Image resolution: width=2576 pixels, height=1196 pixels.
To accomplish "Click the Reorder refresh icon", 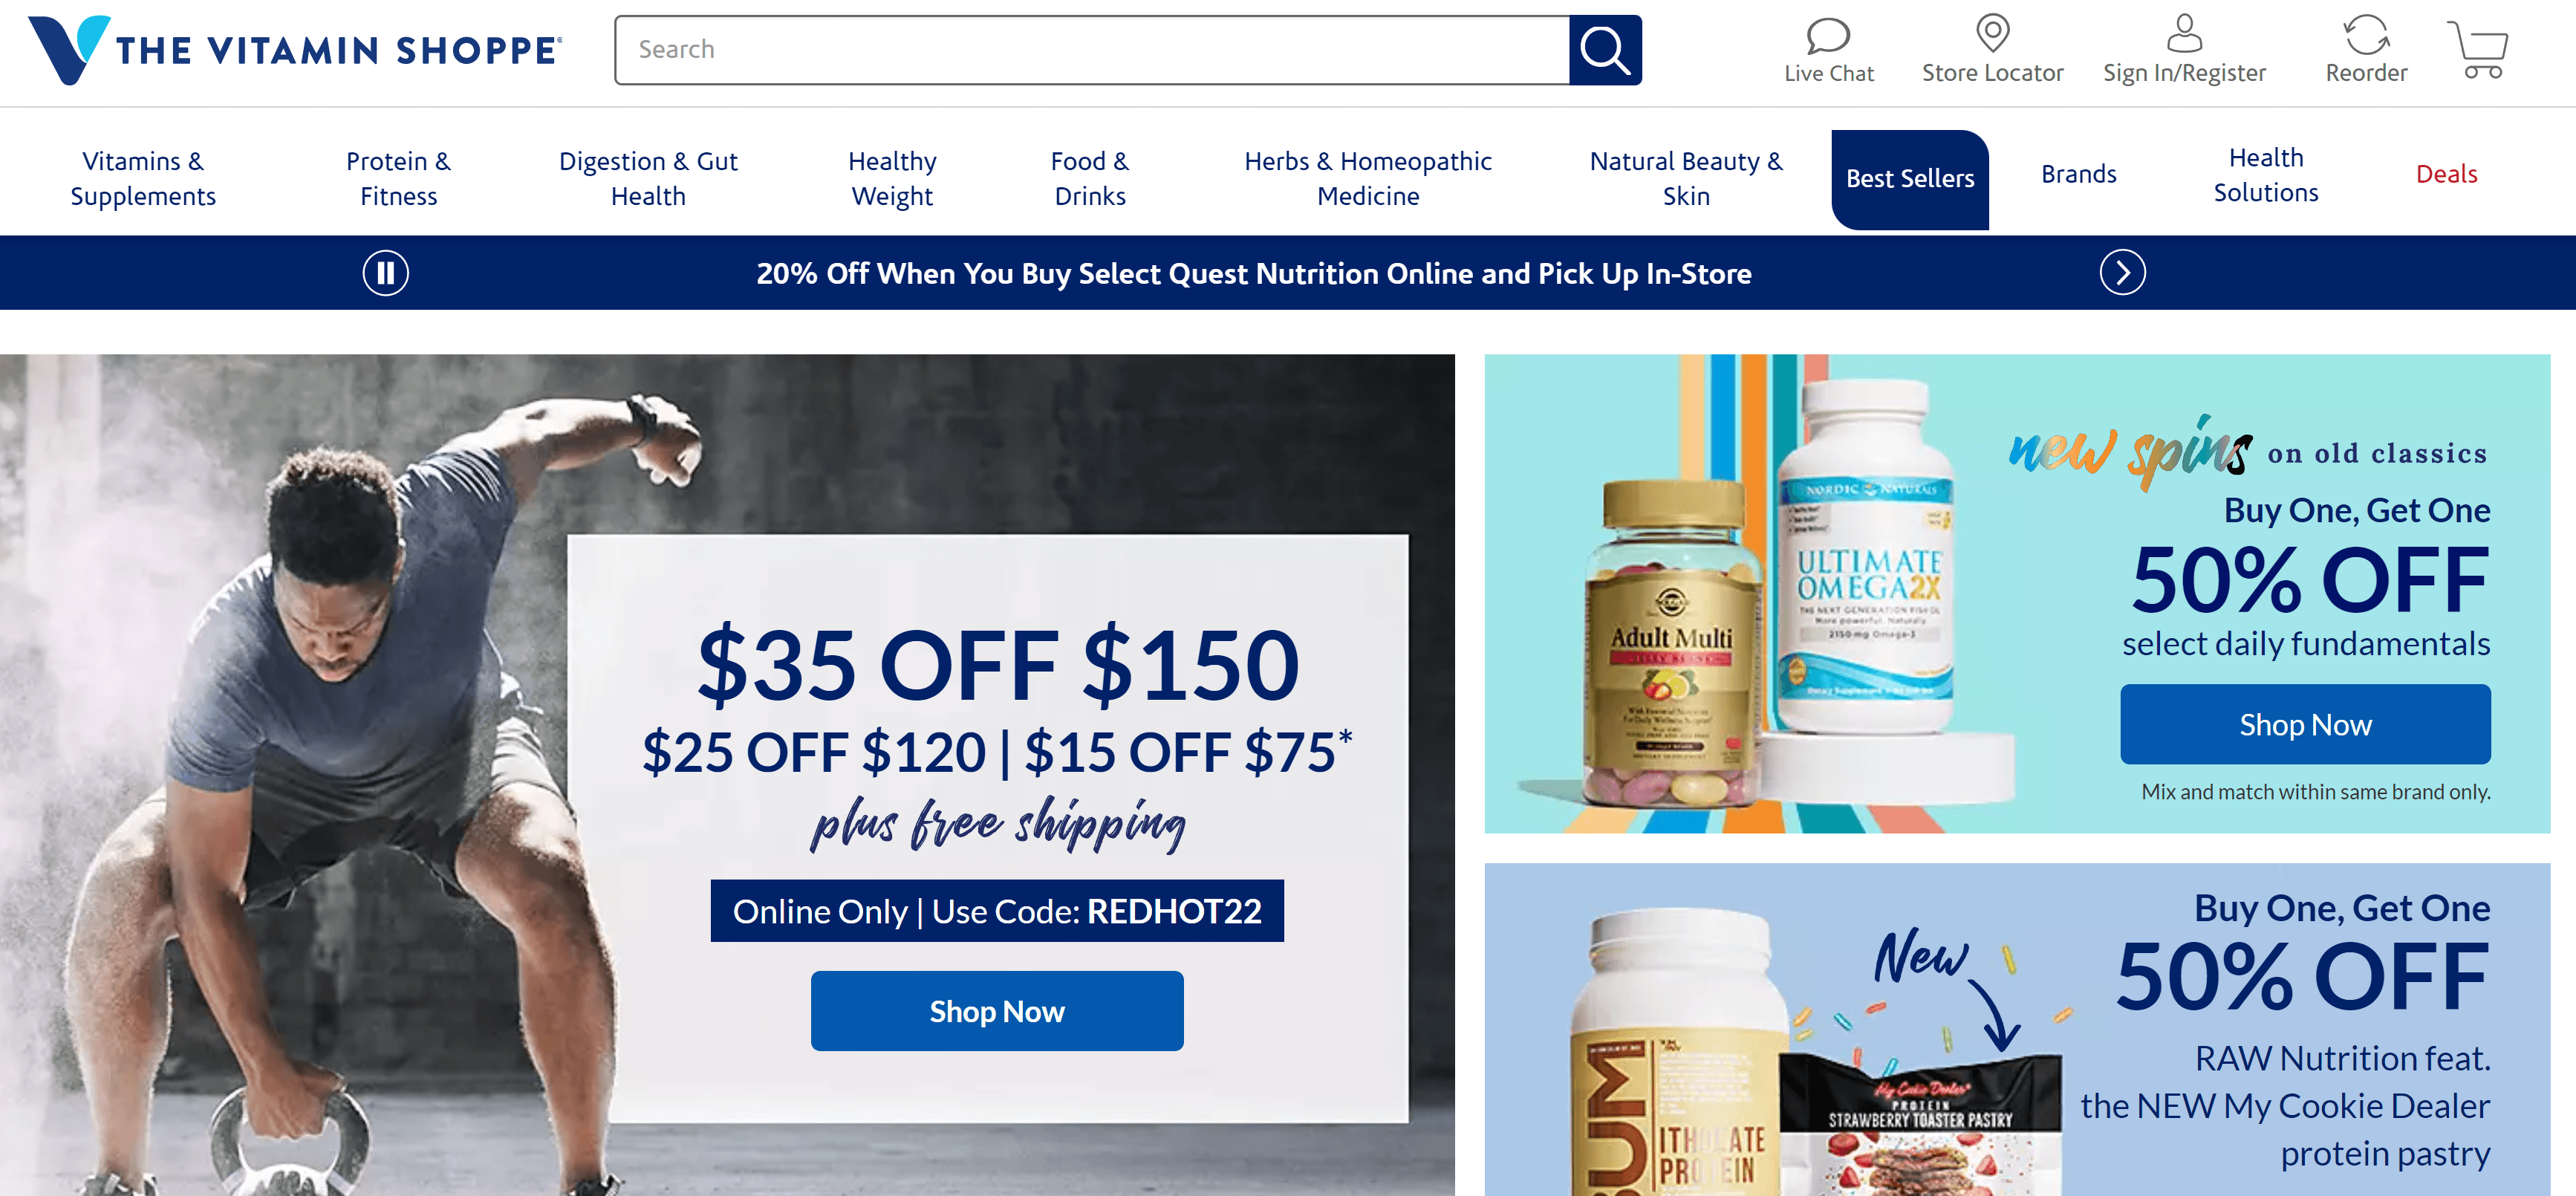I will tap(2366, 35).
